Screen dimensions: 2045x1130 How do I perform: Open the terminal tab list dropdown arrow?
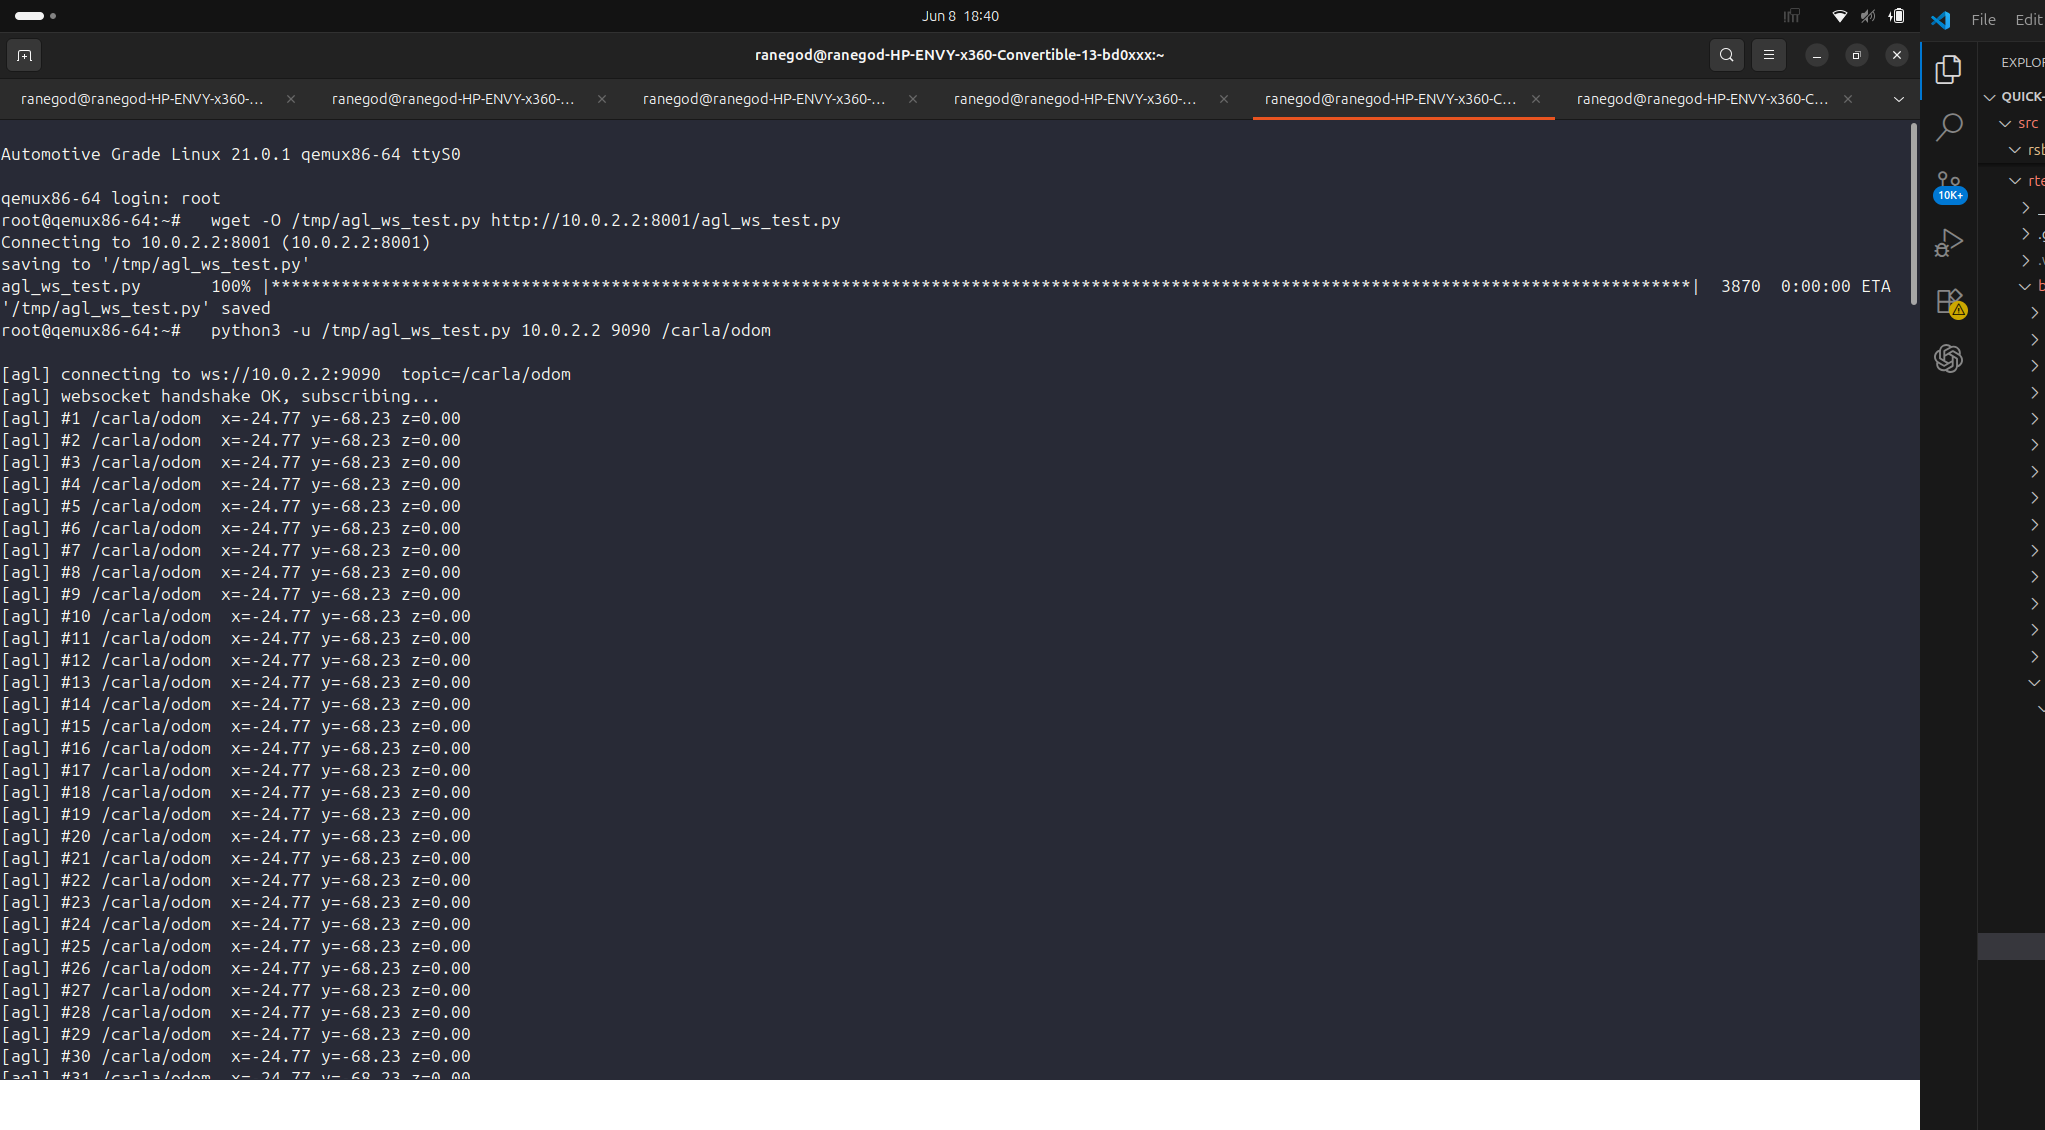click(x=1898, y=99)
